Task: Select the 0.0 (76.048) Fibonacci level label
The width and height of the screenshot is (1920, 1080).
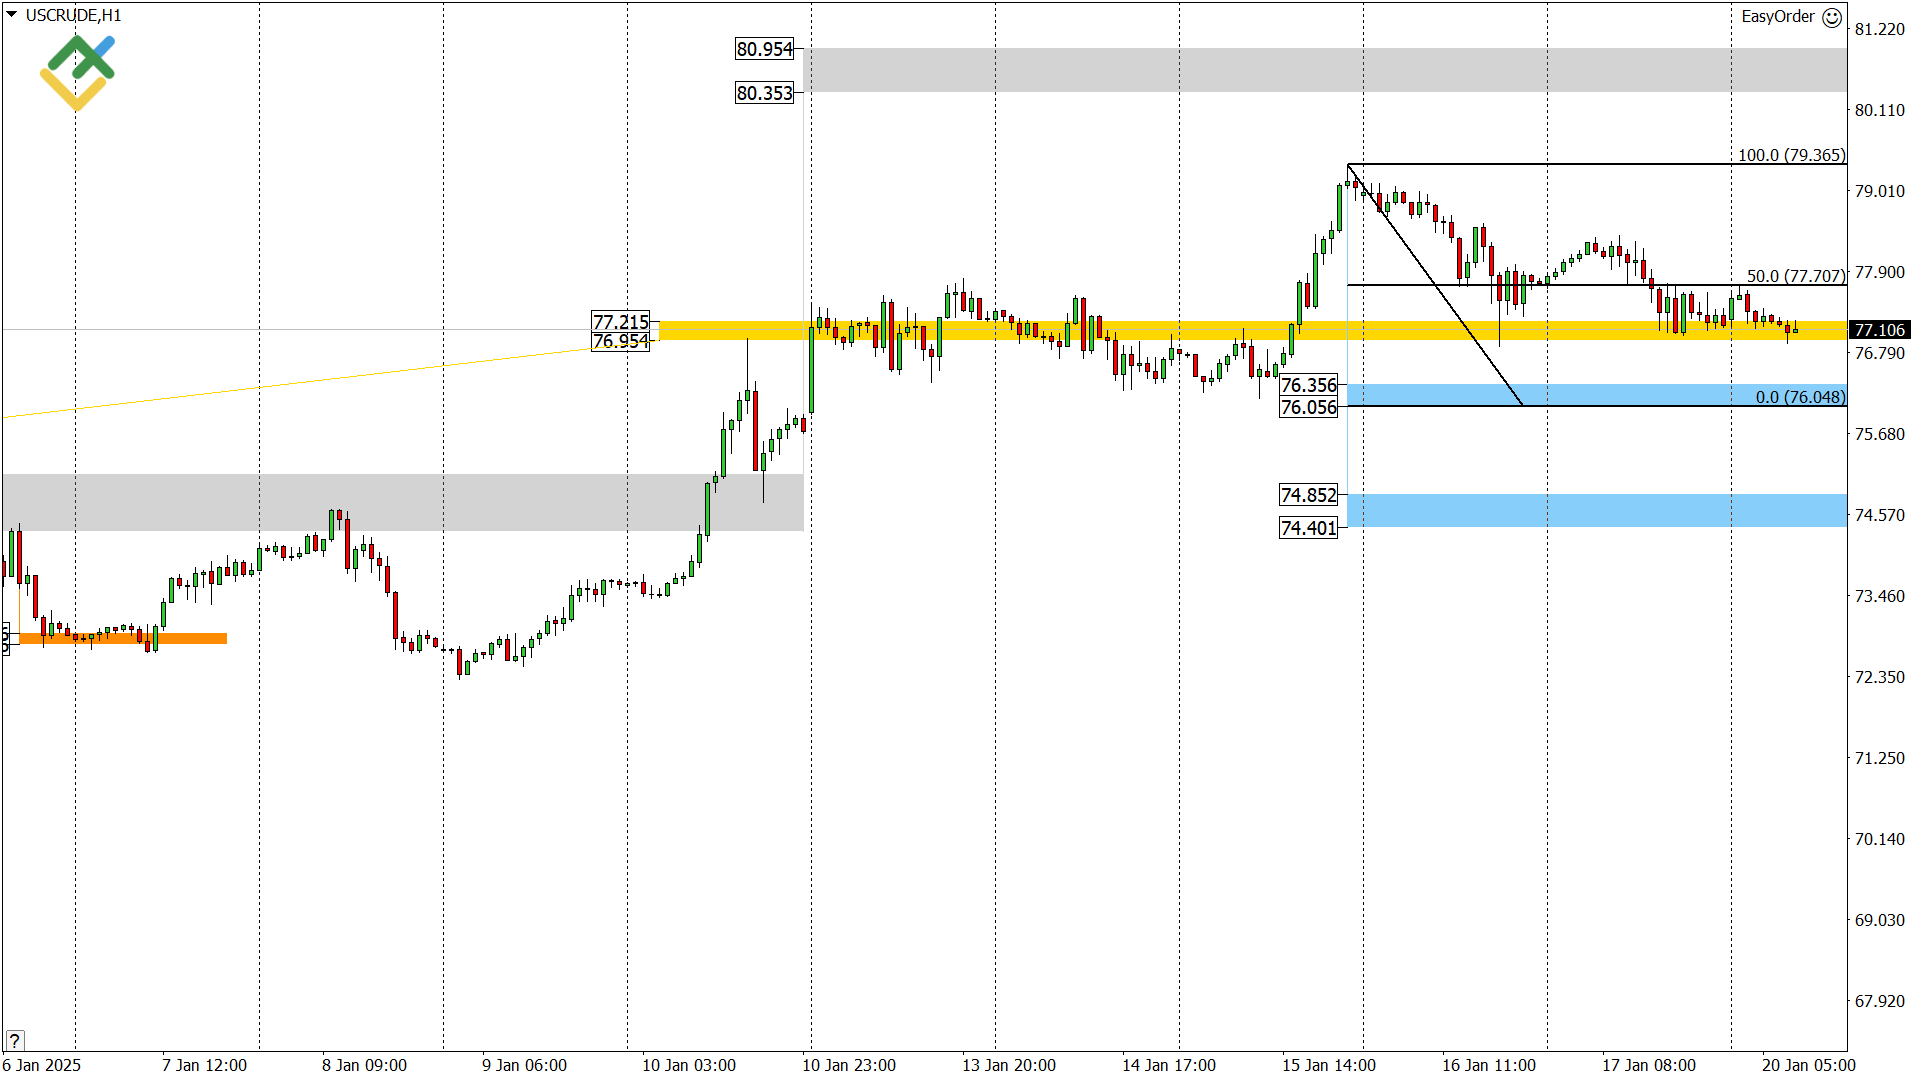Action: (x=1800, y=397)
